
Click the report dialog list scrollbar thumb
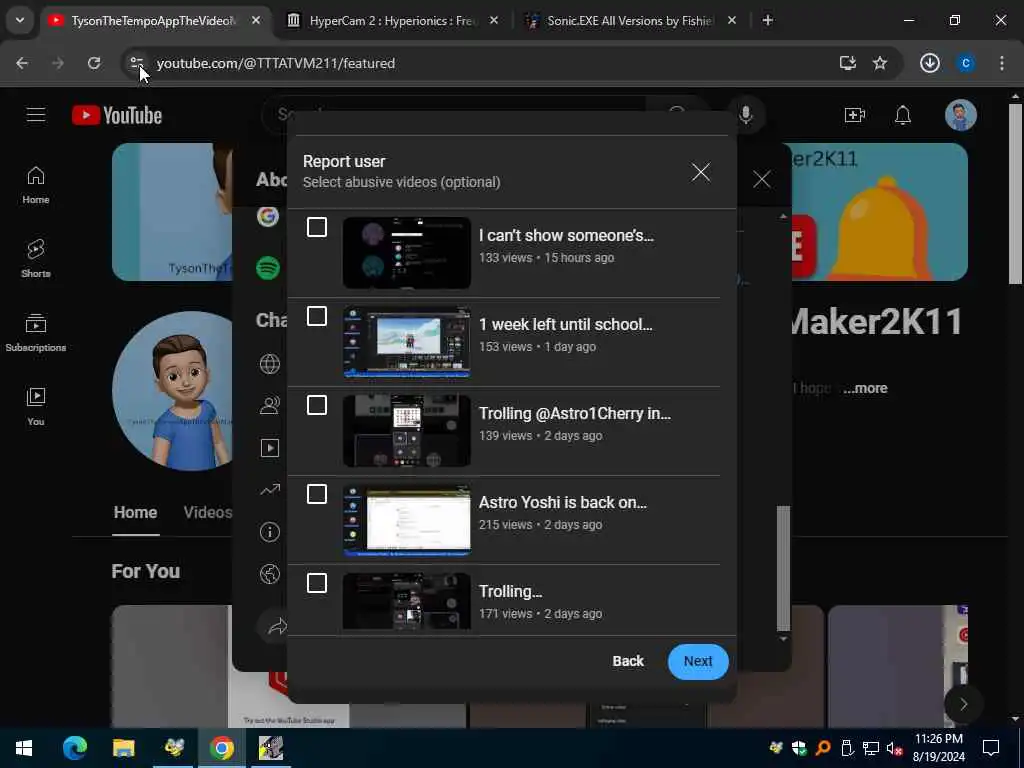click(783, 568)
